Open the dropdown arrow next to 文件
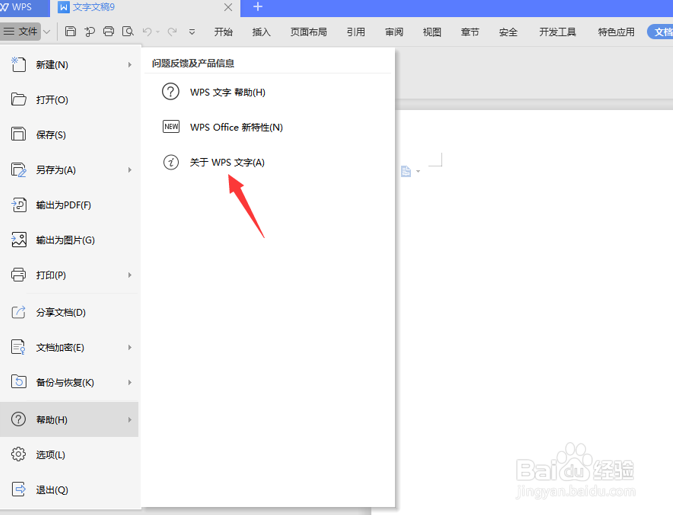Viewport: 673px width, 515px height. [47, 32]
